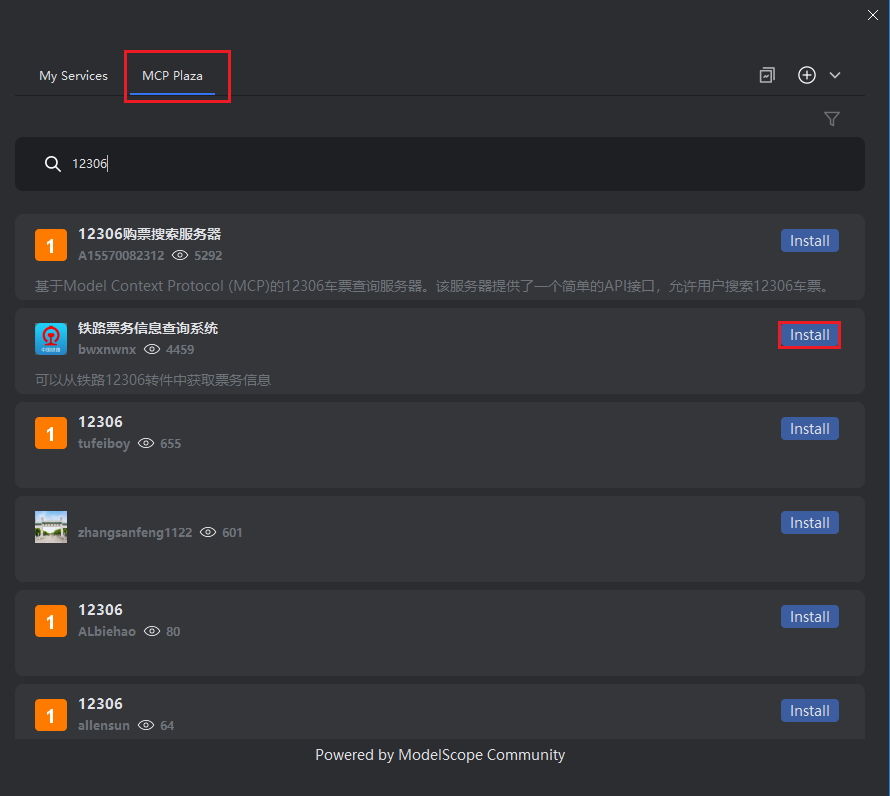Install the 12306购票搜索服务器 service
Viewport: 890px width, 796px height.
(x=809, y=241)
